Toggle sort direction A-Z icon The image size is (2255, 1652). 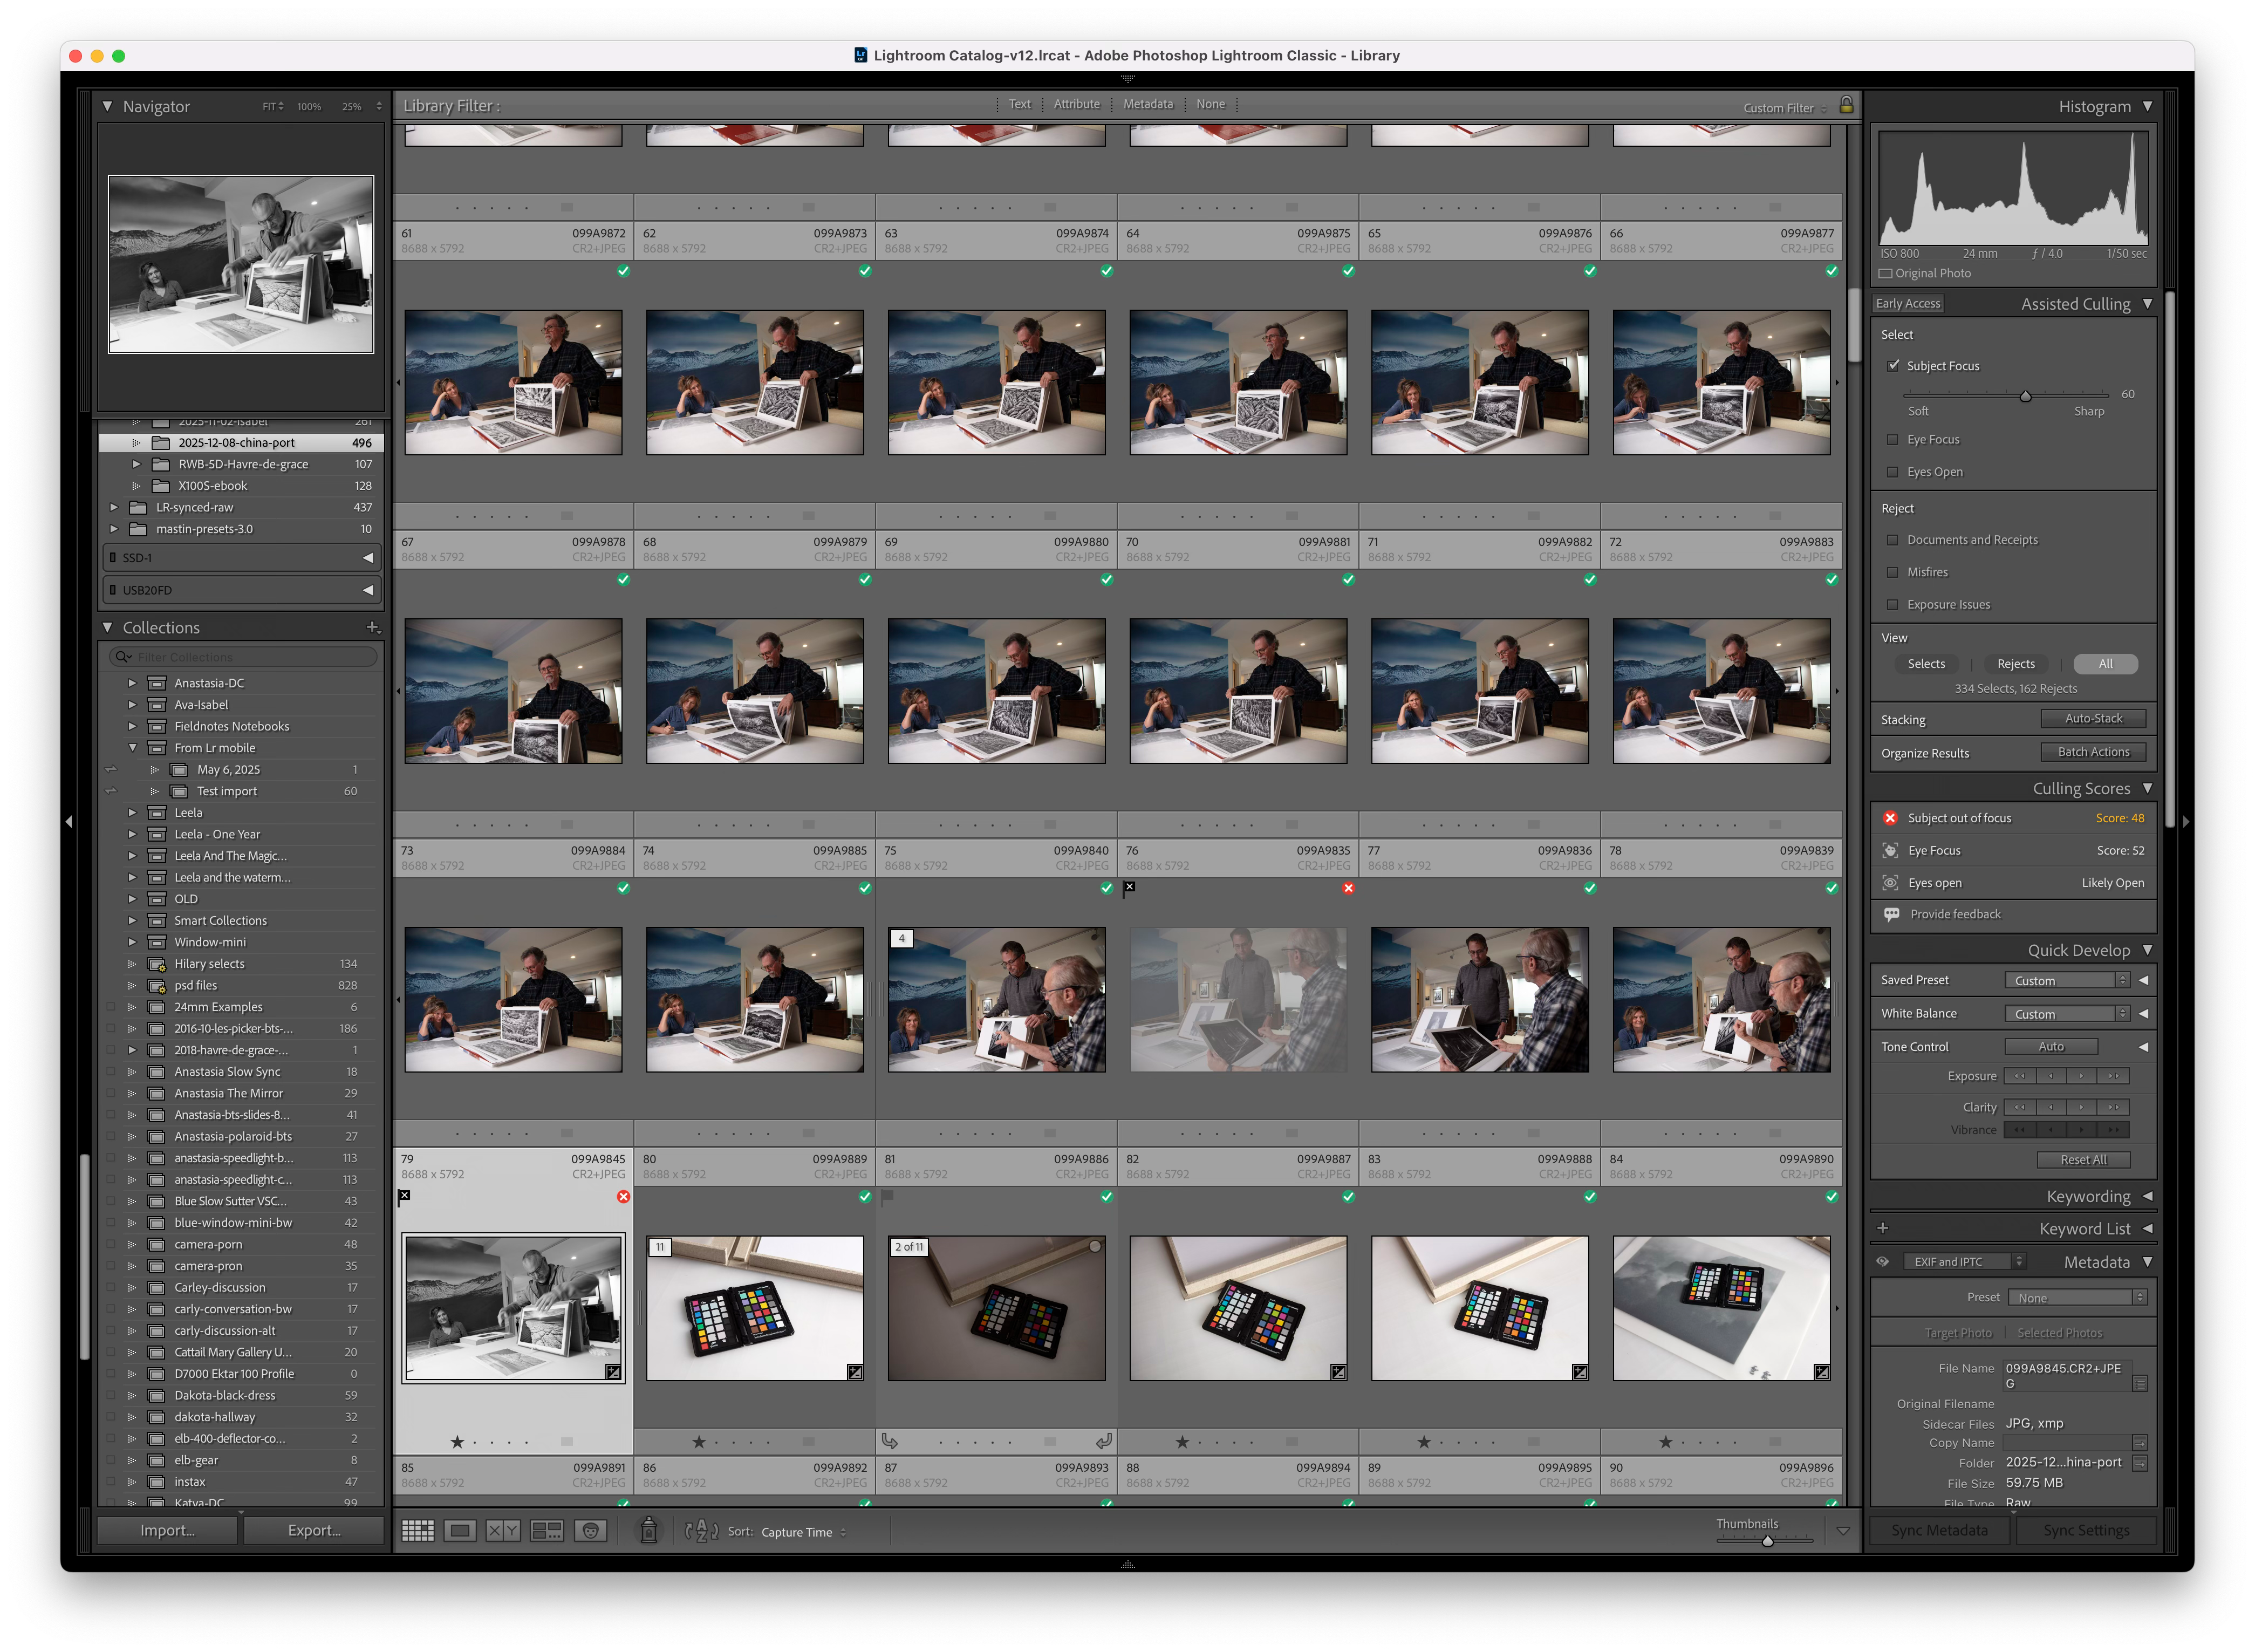[x=701, y=1531]
